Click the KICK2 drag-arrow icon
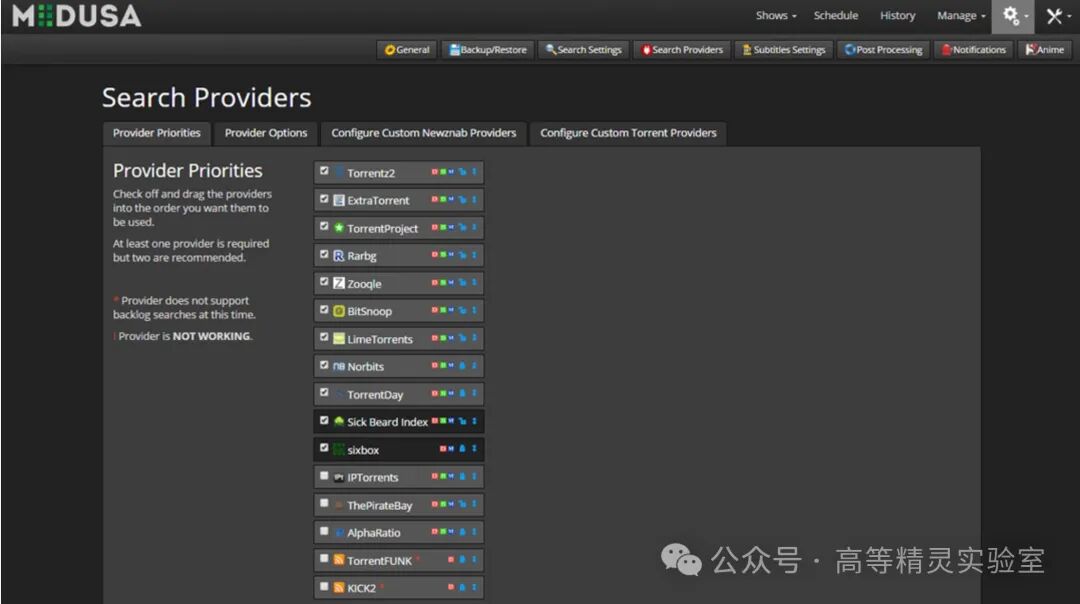Image resolution: width=1080 pixels, height=604 pixels. (x=474, y=587)
